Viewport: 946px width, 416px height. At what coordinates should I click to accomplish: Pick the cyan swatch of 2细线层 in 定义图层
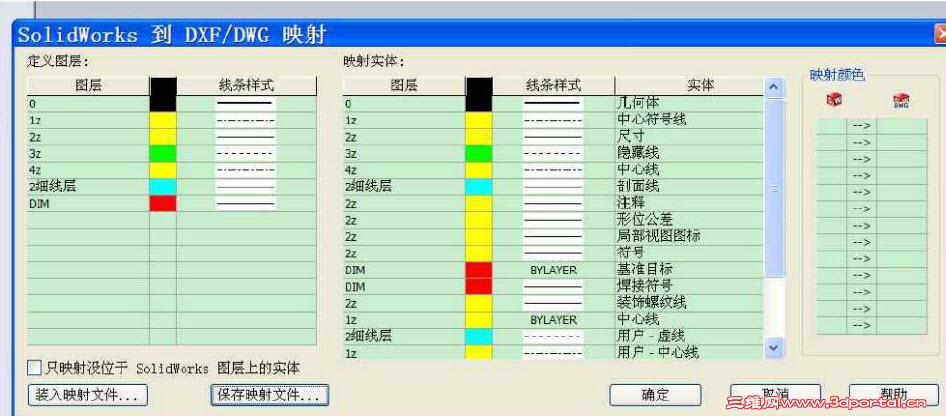click(163, 187)
